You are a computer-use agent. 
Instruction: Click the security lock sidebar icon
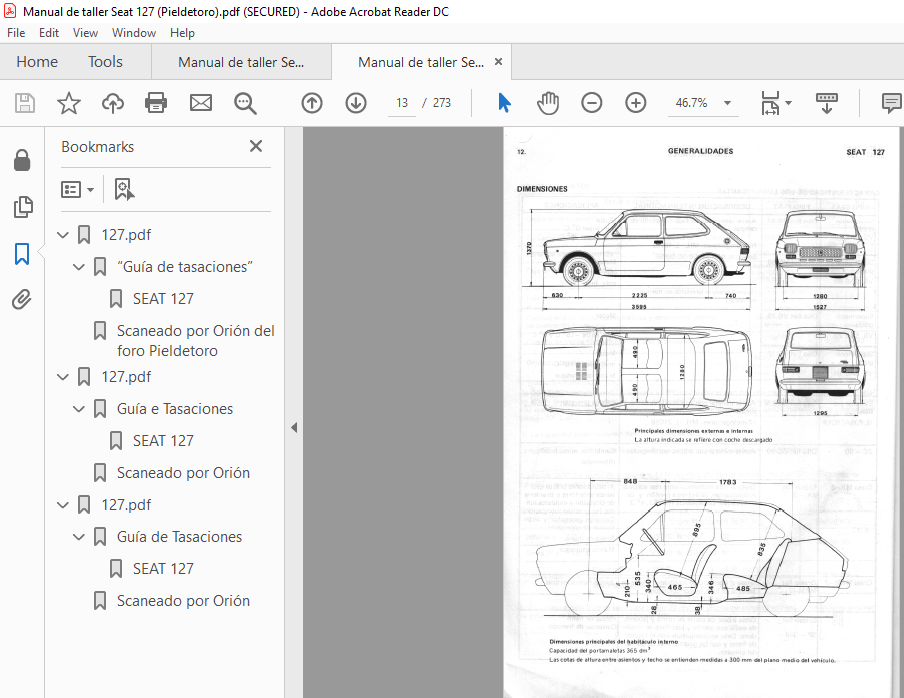tap(22, 160)
